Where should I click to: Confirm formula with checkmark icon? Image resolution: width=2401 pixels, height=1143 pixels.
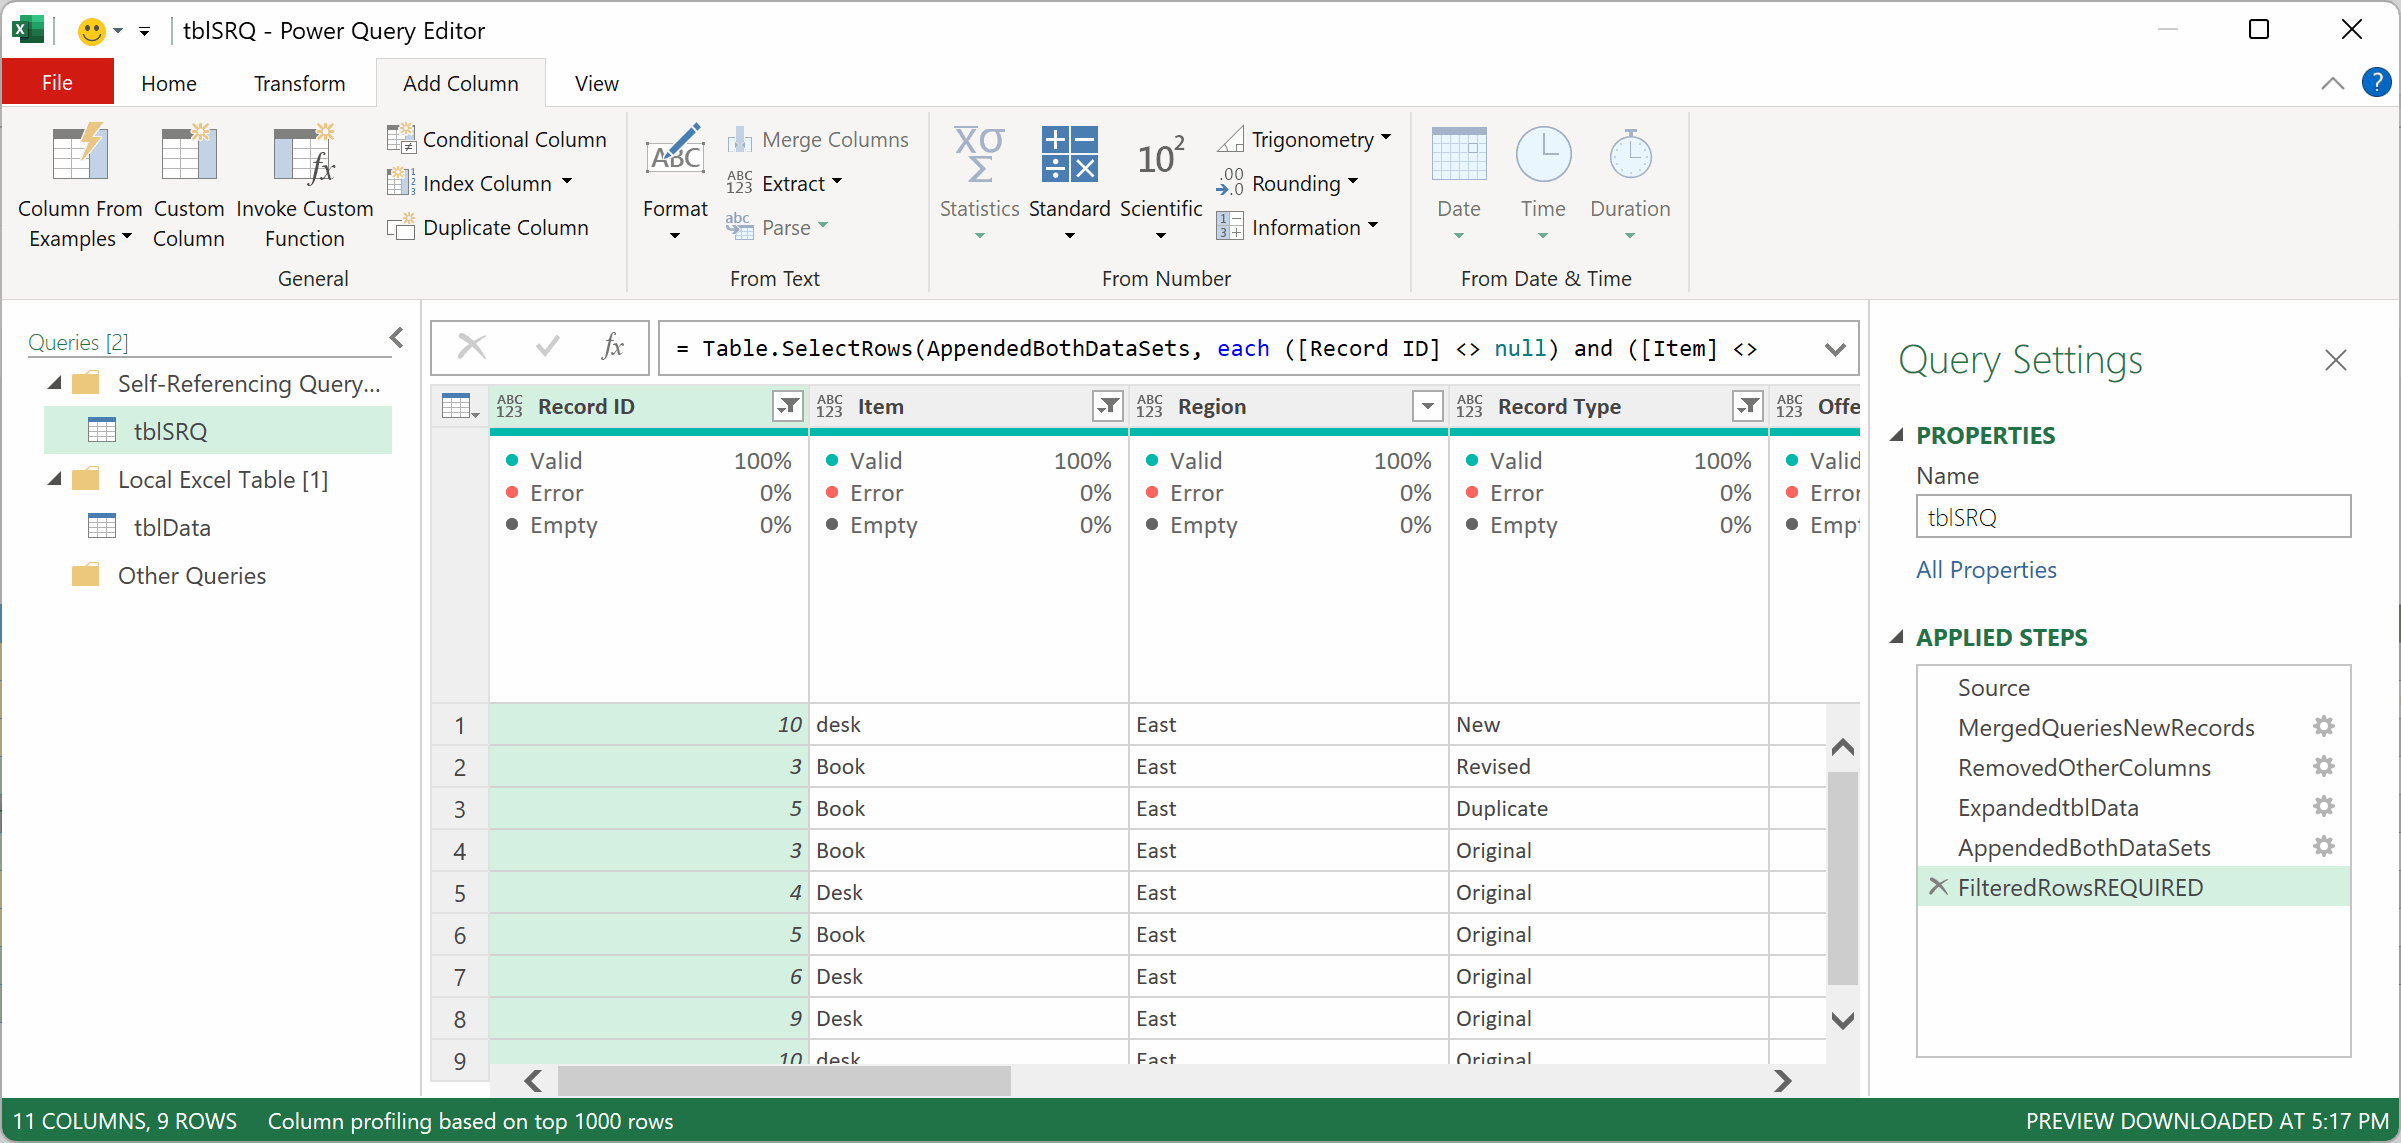547,348
